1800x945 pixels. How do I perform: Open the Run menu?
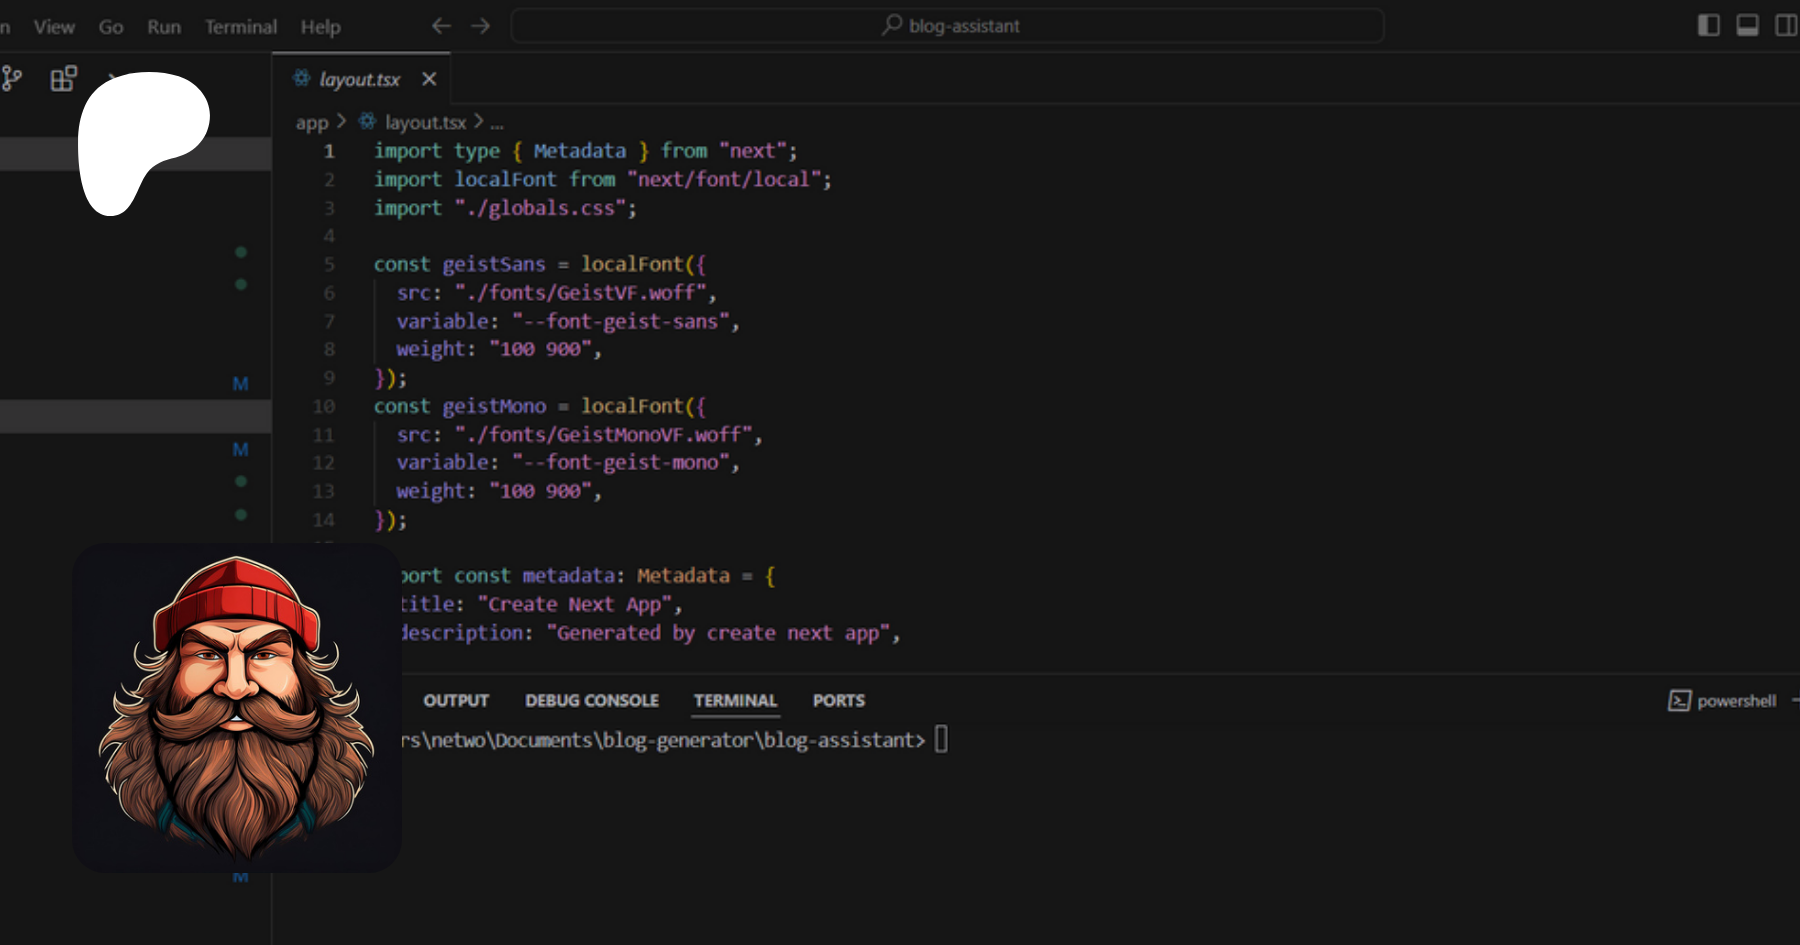click(164, 27)
